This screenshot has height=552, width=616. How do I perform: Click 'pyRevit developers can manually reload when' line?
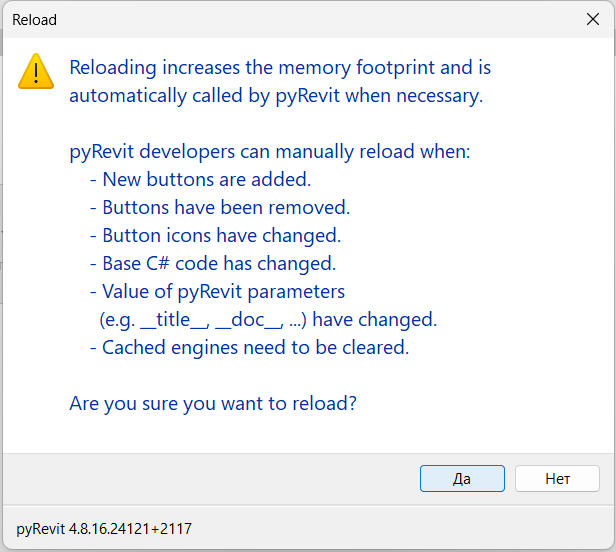point(270,152)
